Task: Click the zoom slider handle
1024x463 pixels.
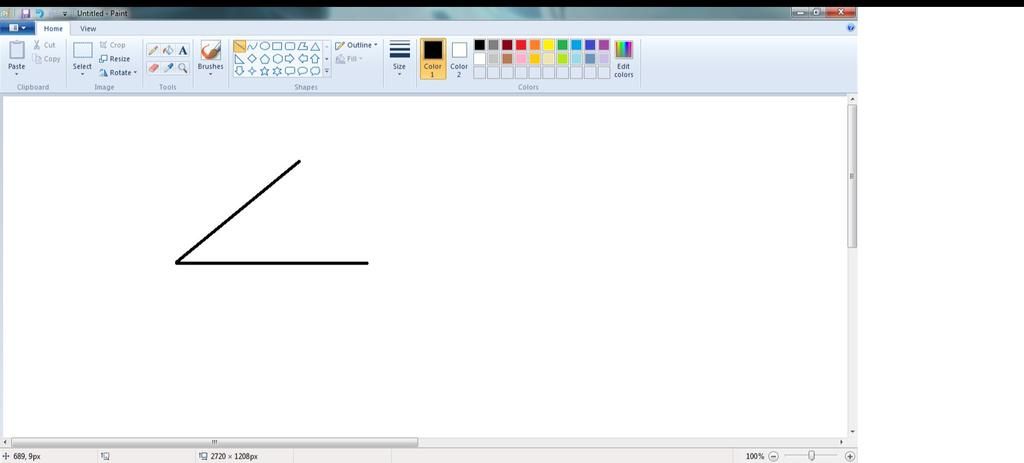Action: click(x=811, y=456)
